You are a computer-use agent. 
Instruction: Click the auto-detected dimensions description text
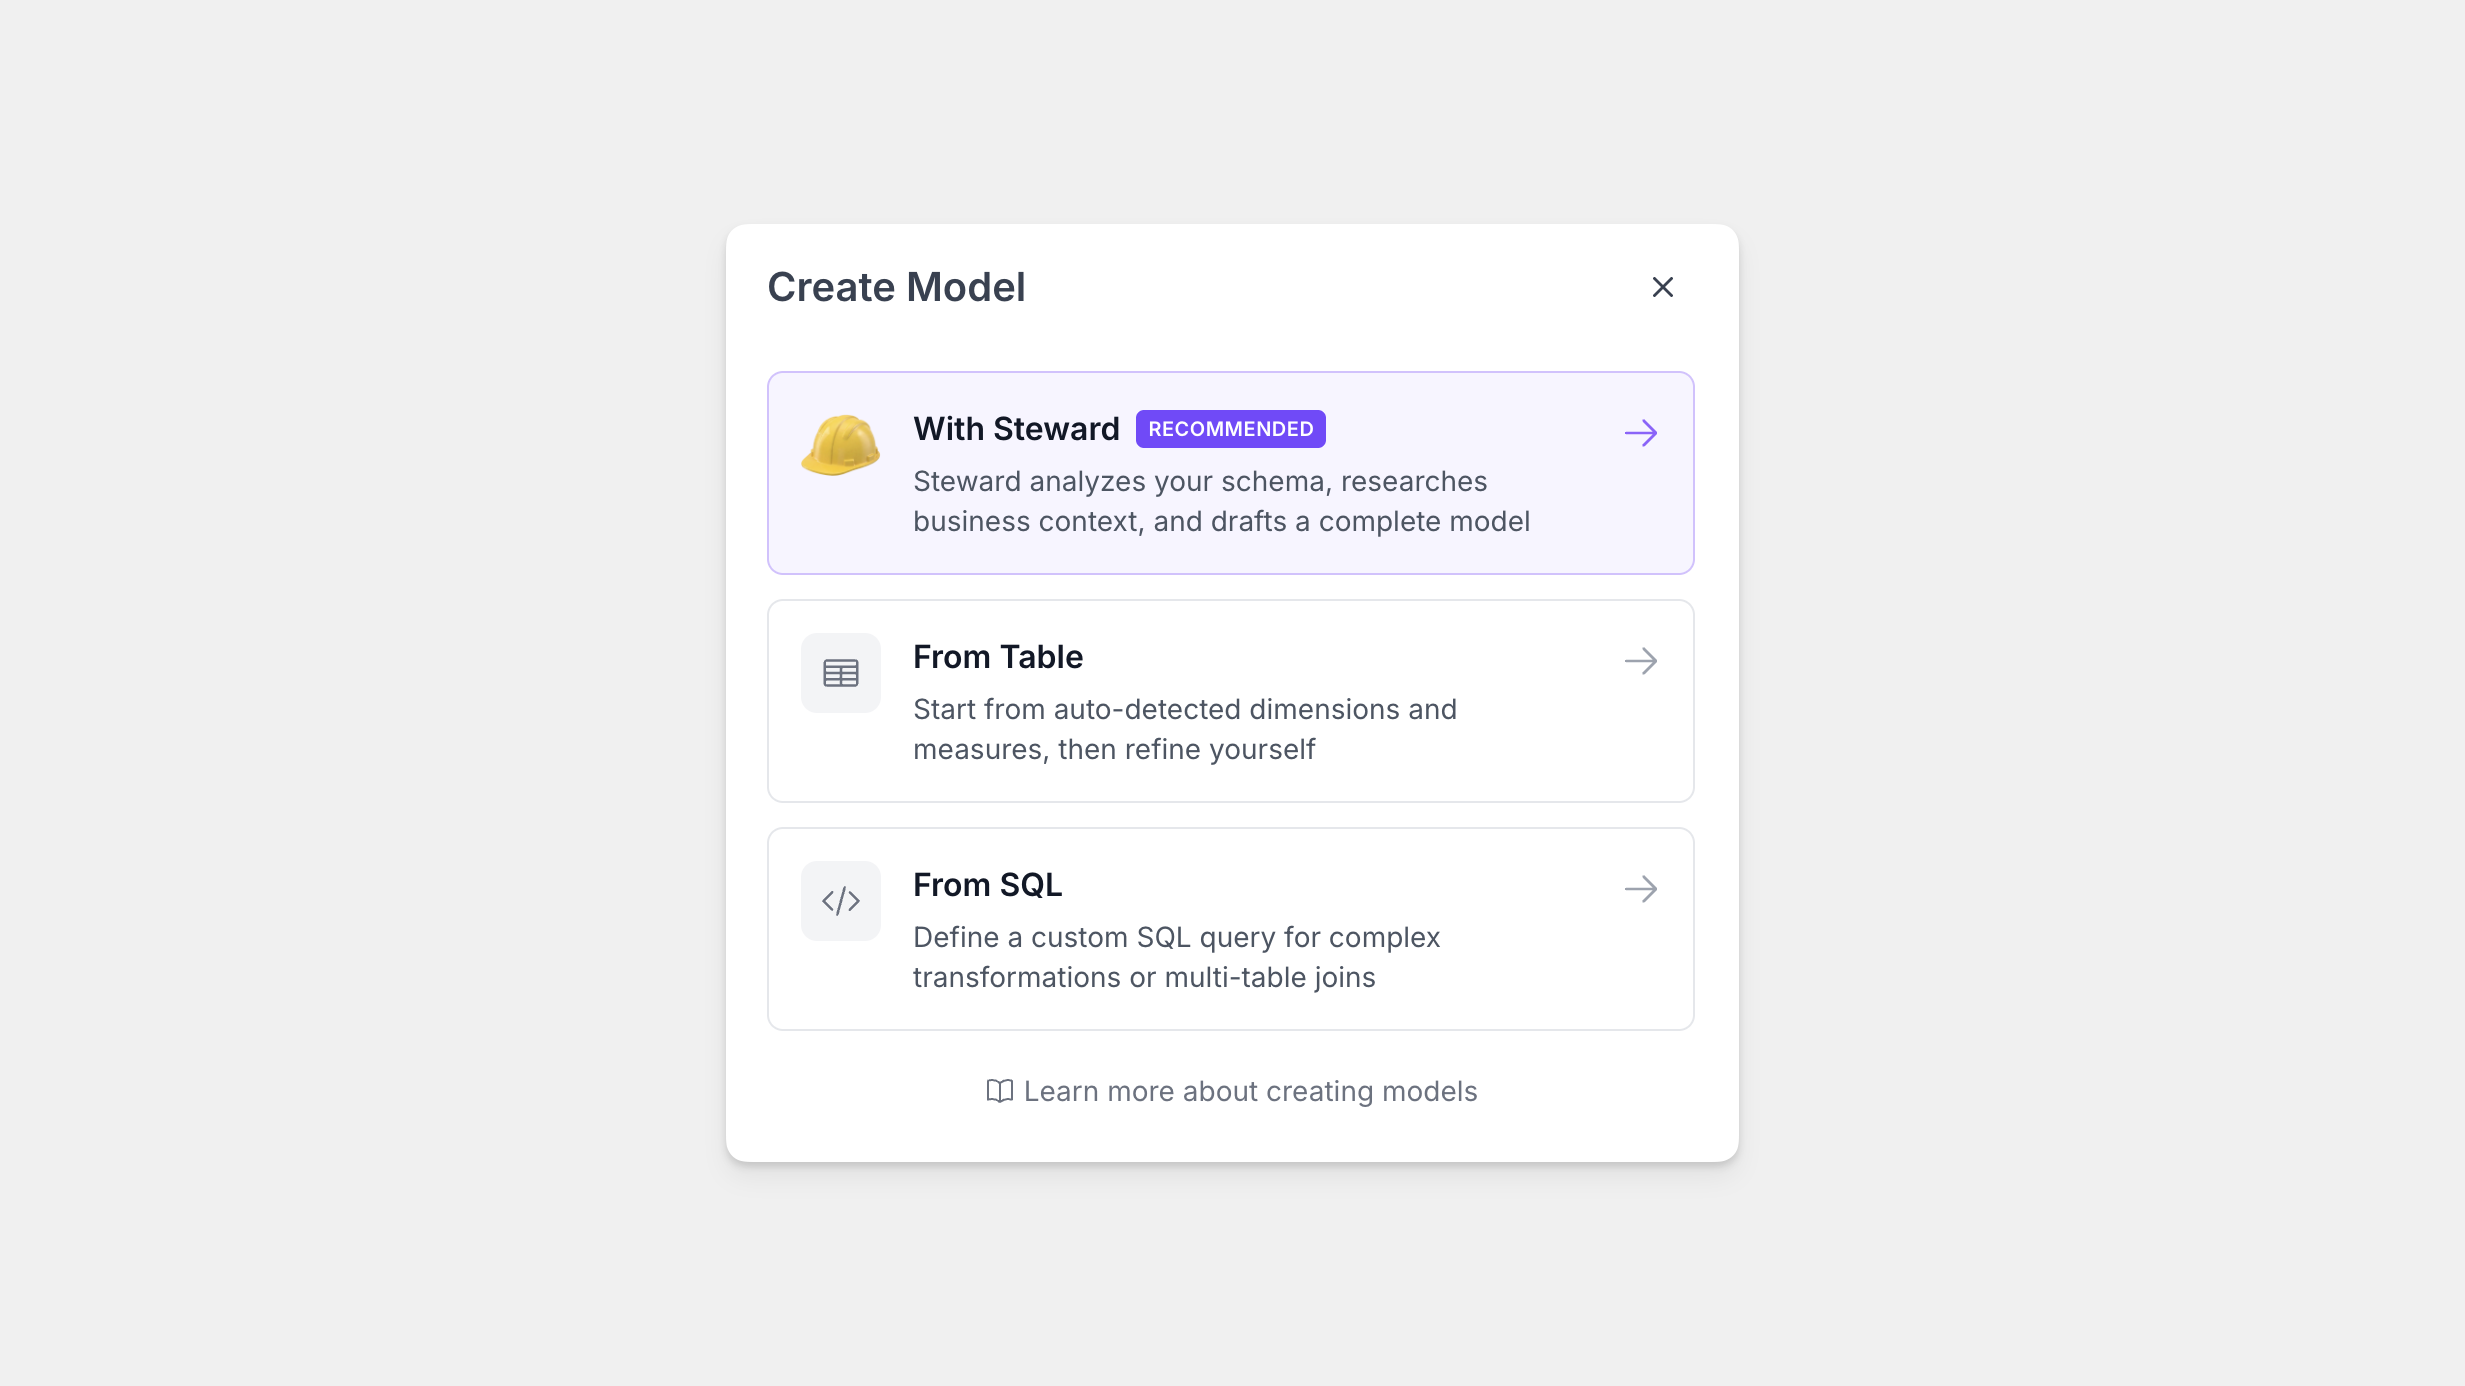[x=1184, y=710]
